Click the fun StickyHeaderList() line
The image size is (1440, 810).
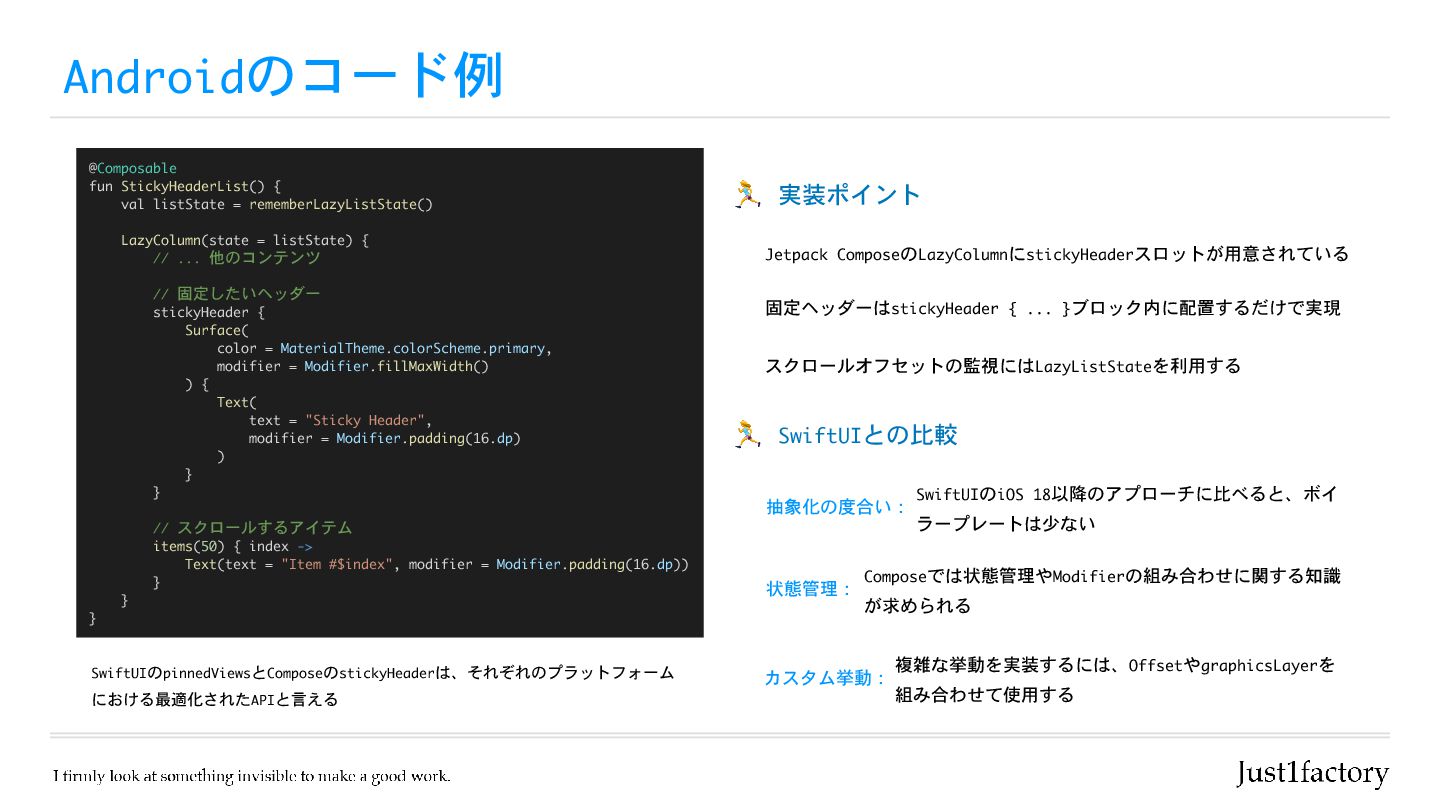[x=185, y=186]
